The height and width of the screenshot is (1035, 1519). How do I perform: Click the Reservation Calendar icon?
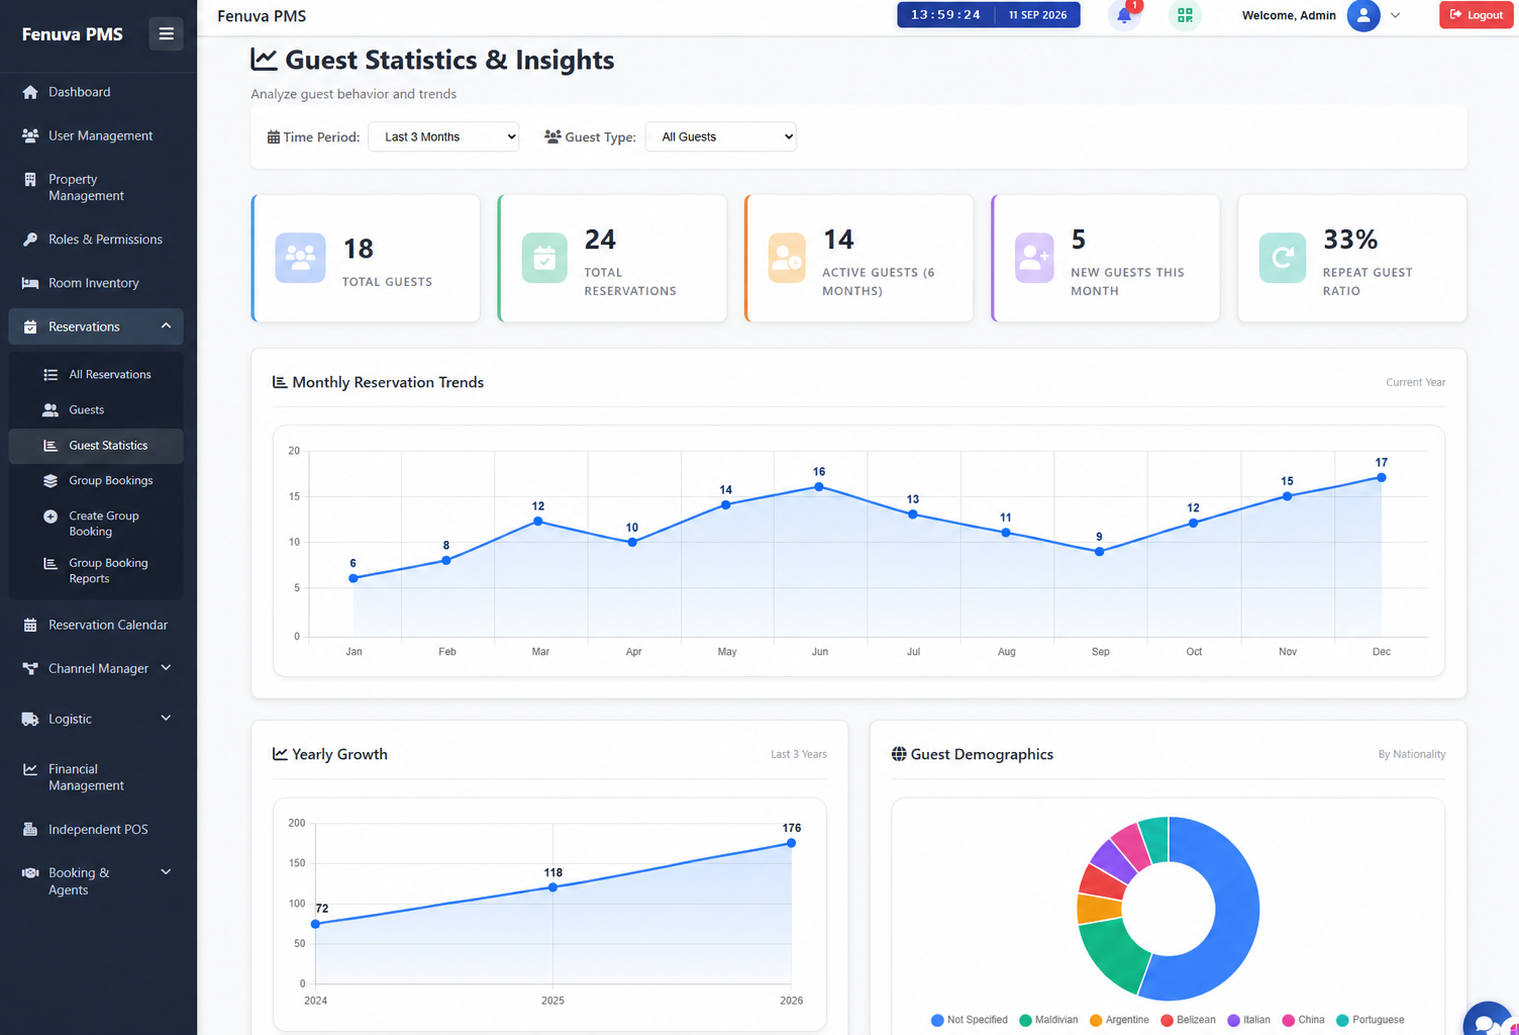click(30, 625)
